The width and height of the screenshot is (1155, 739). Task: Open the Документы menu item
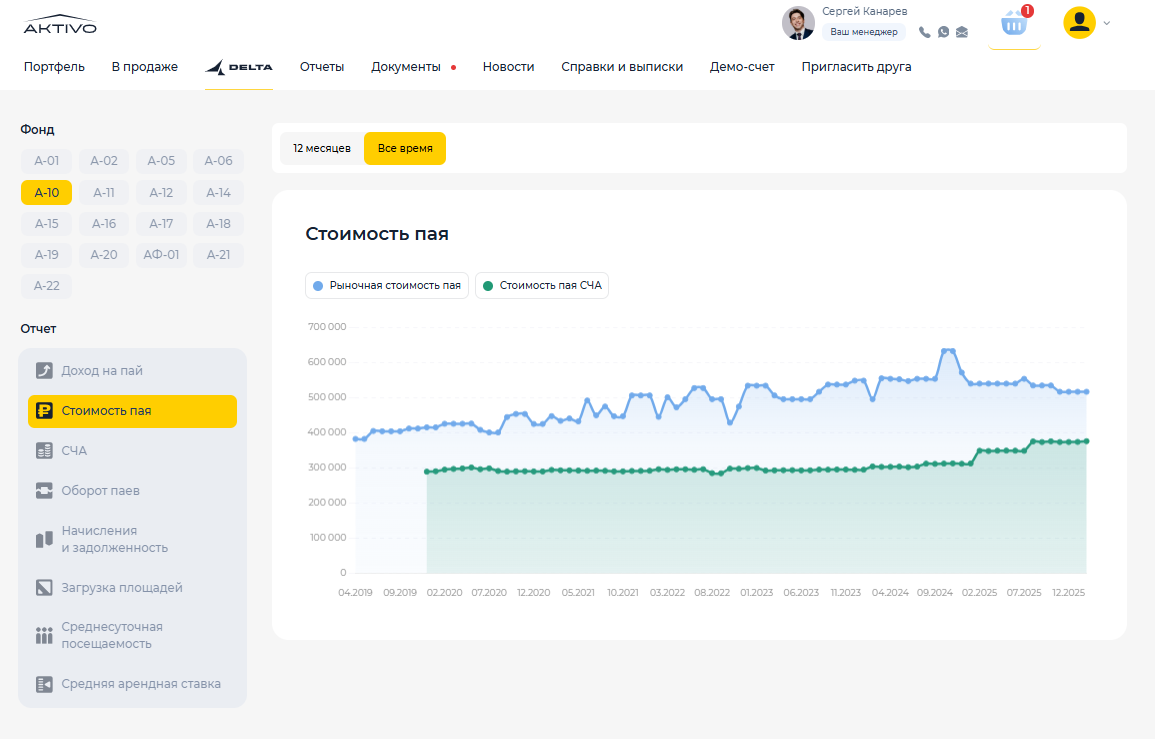(406, 67)
